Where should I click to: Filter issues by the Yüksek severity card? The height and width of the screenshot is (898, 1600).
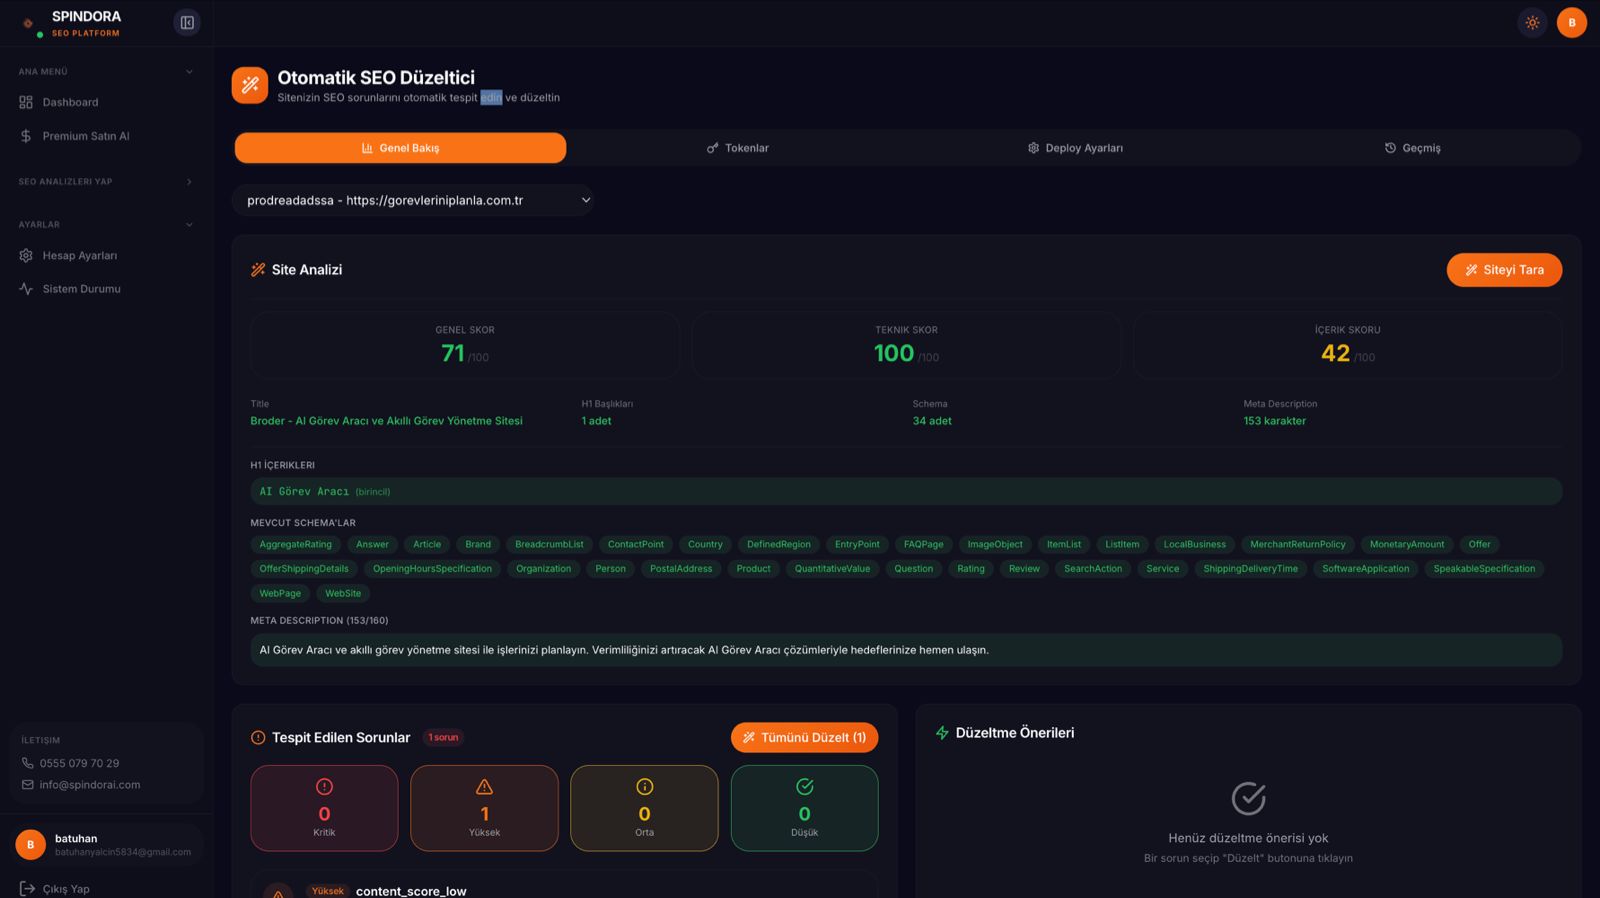coord(484,808)
